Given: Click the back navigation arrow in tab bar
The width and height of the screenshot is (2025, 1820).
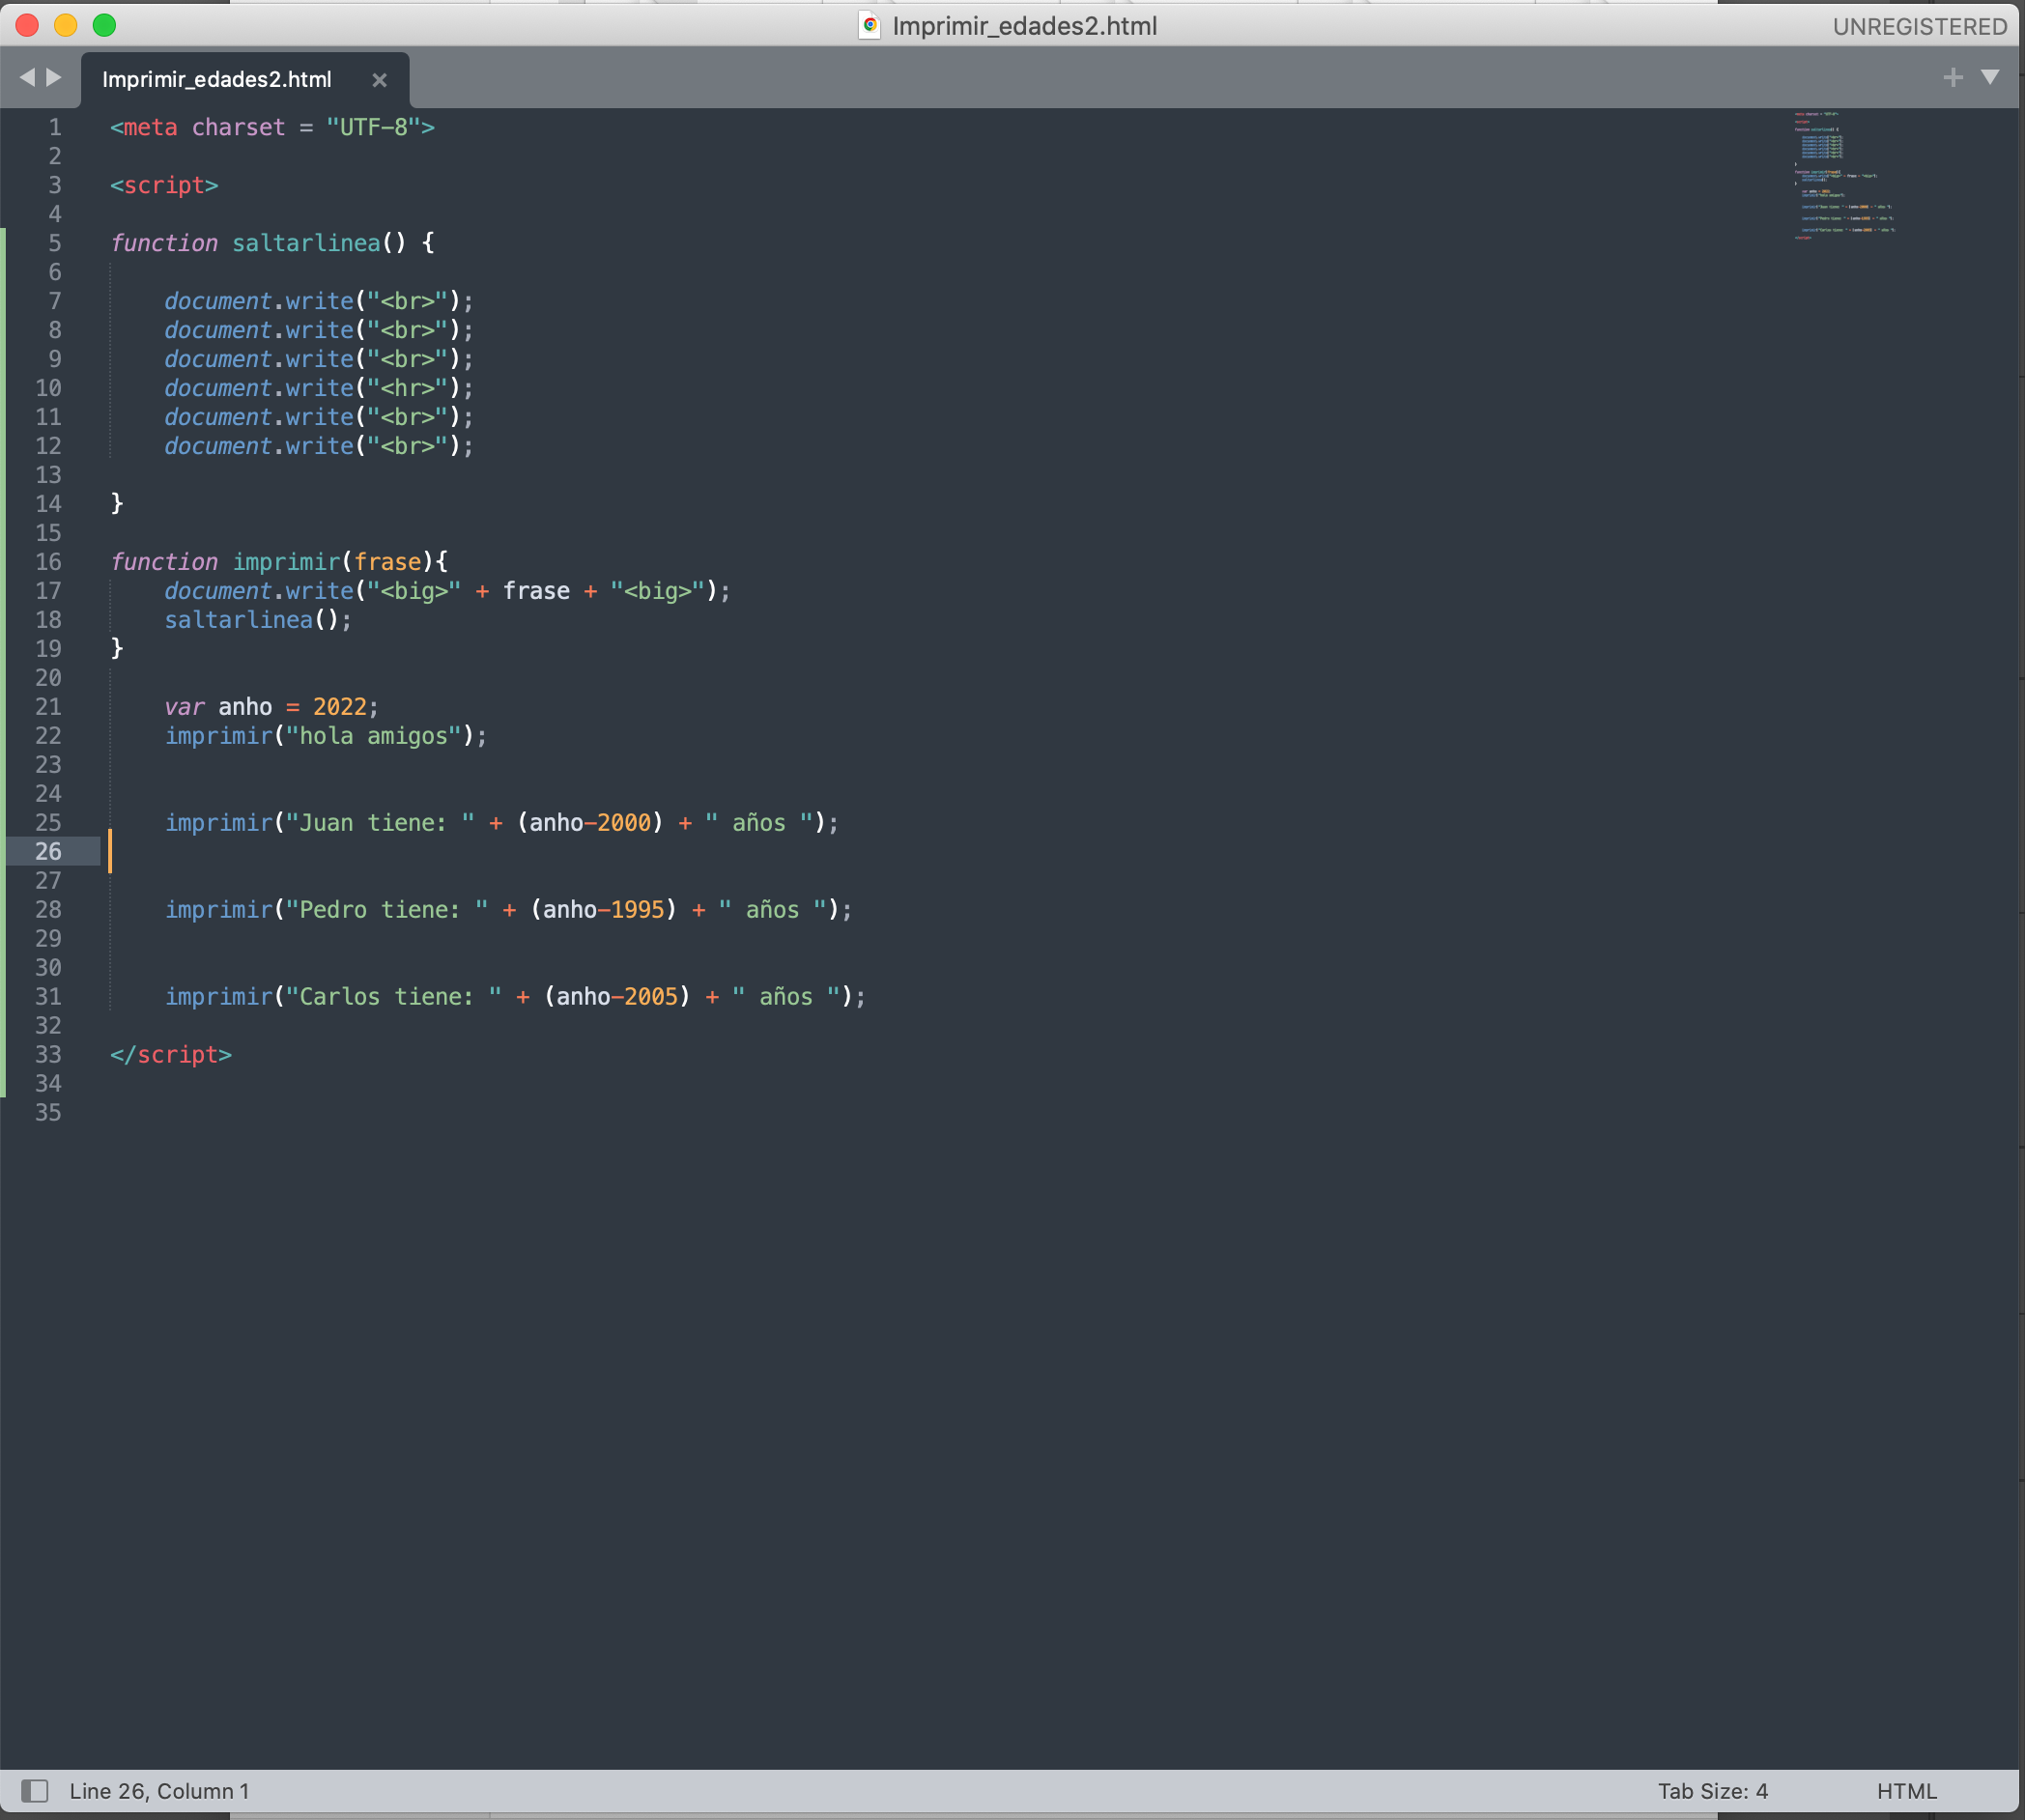Looking at the screenshot, I should click(27, 77).
